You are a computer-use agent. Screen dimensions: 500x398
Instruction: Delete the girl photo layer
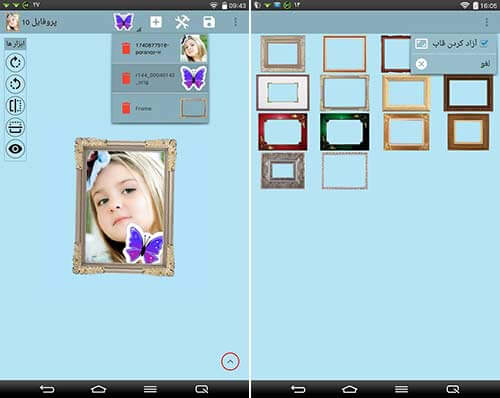pos(126,48)
